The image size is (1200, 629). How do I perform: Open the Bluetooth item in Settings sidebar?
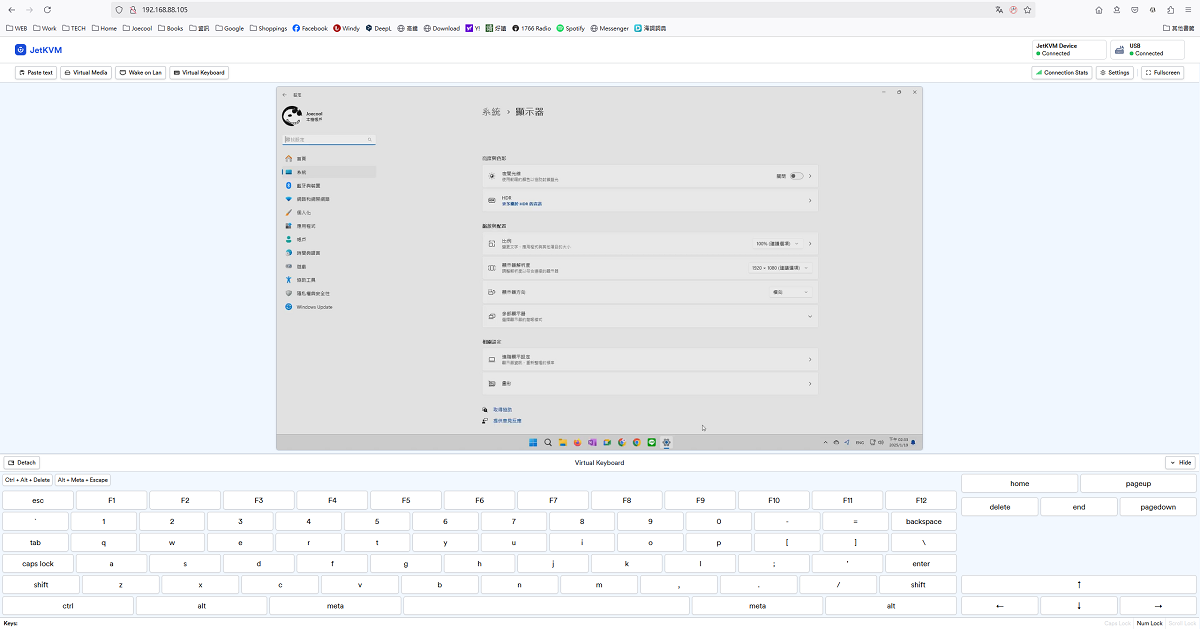coord(329,186)
